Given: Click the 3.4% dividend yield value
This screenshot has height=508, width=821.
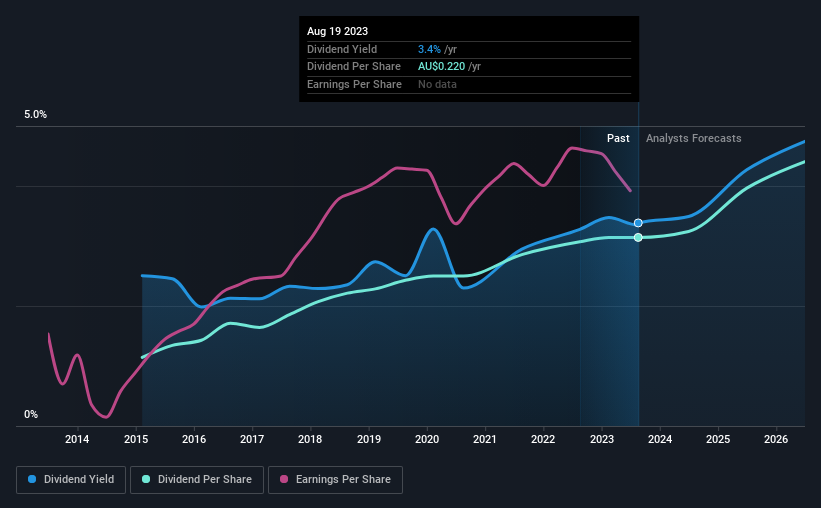Looking at the screenshot, I should [429, 49].
